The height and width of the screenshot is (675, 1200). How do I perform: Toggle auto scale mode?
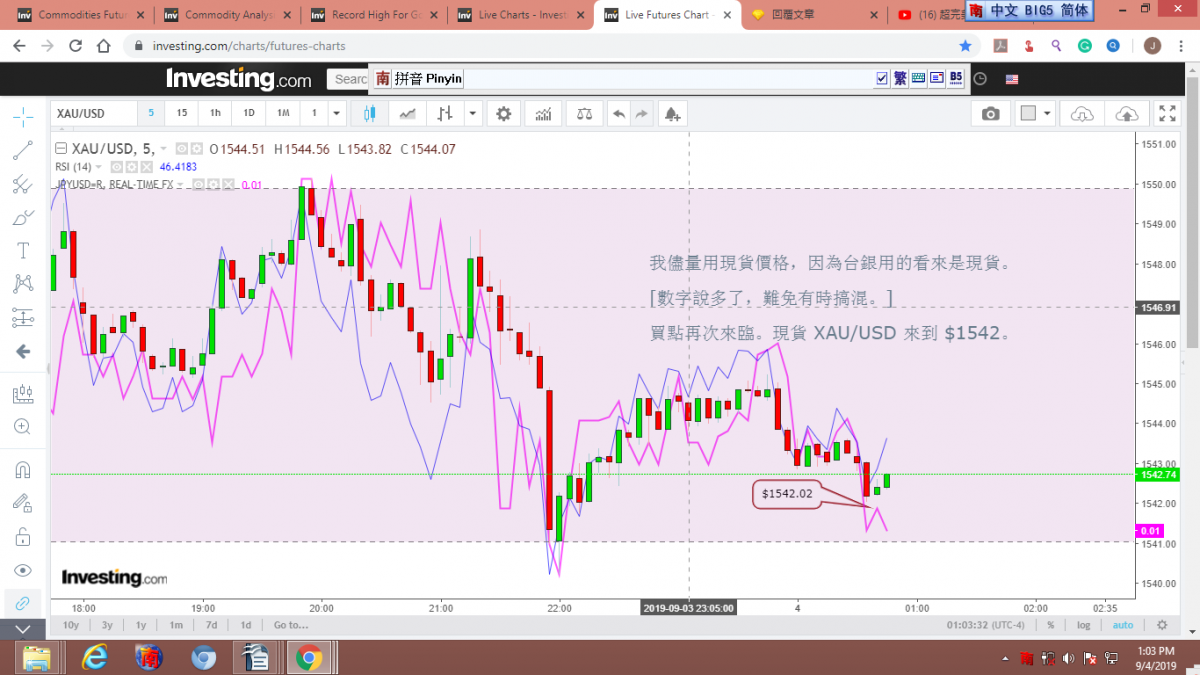1123,625
